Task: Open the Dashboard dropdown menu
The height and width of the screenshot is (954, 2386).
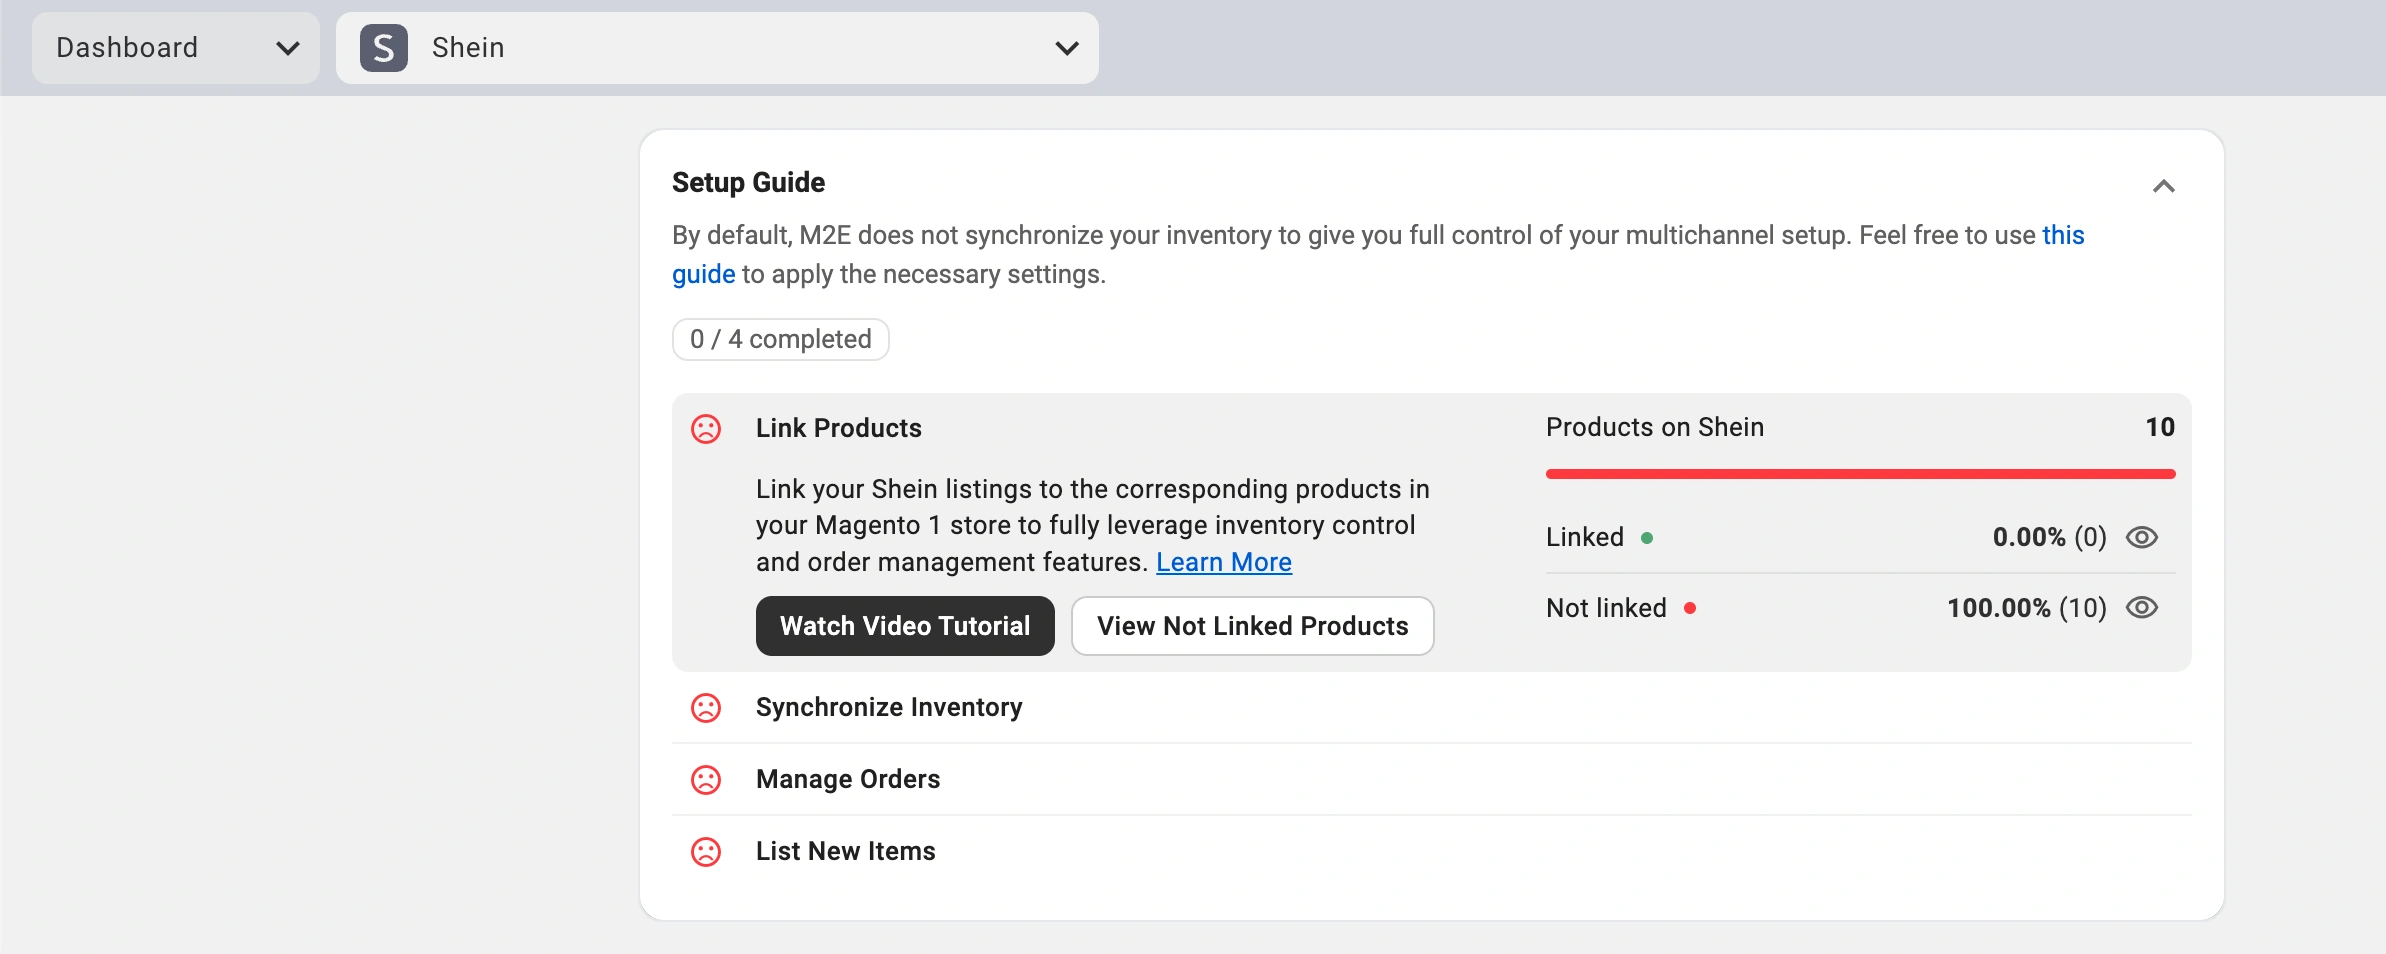Action: click(x=176, y=48)
